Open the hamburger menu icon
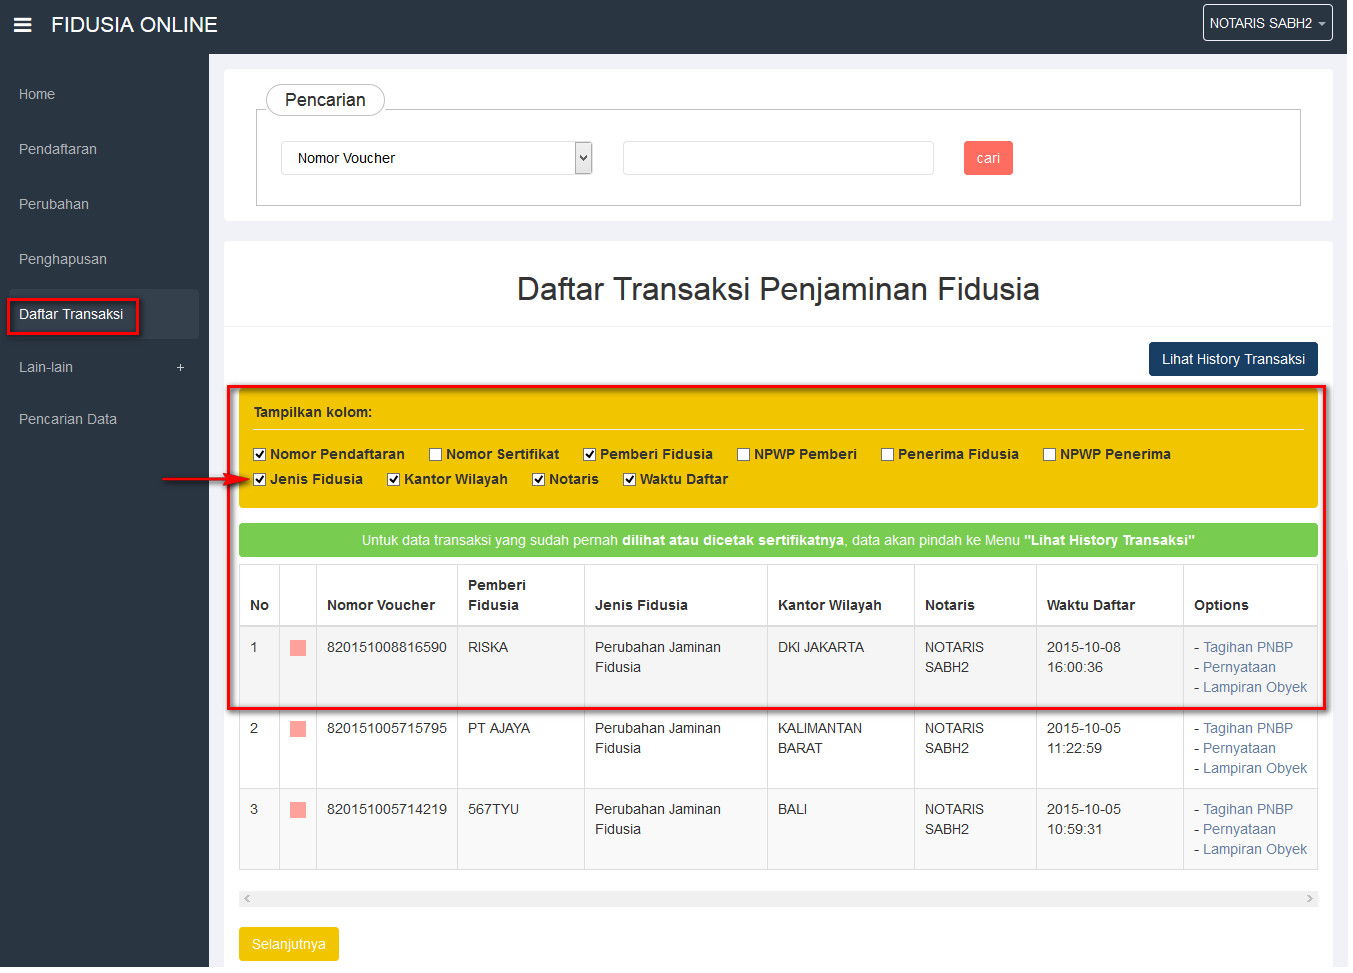The height and width of the screenshot is (973, 1353). click(22, 25)
